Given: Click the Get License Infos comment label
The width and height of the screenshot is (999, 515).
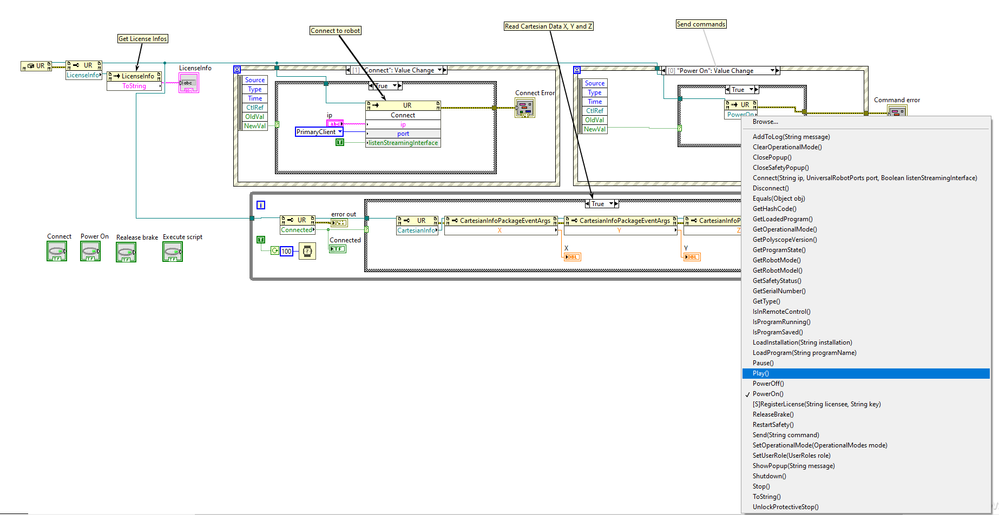Looking at the screenshot, I should (x=143, y=39).
